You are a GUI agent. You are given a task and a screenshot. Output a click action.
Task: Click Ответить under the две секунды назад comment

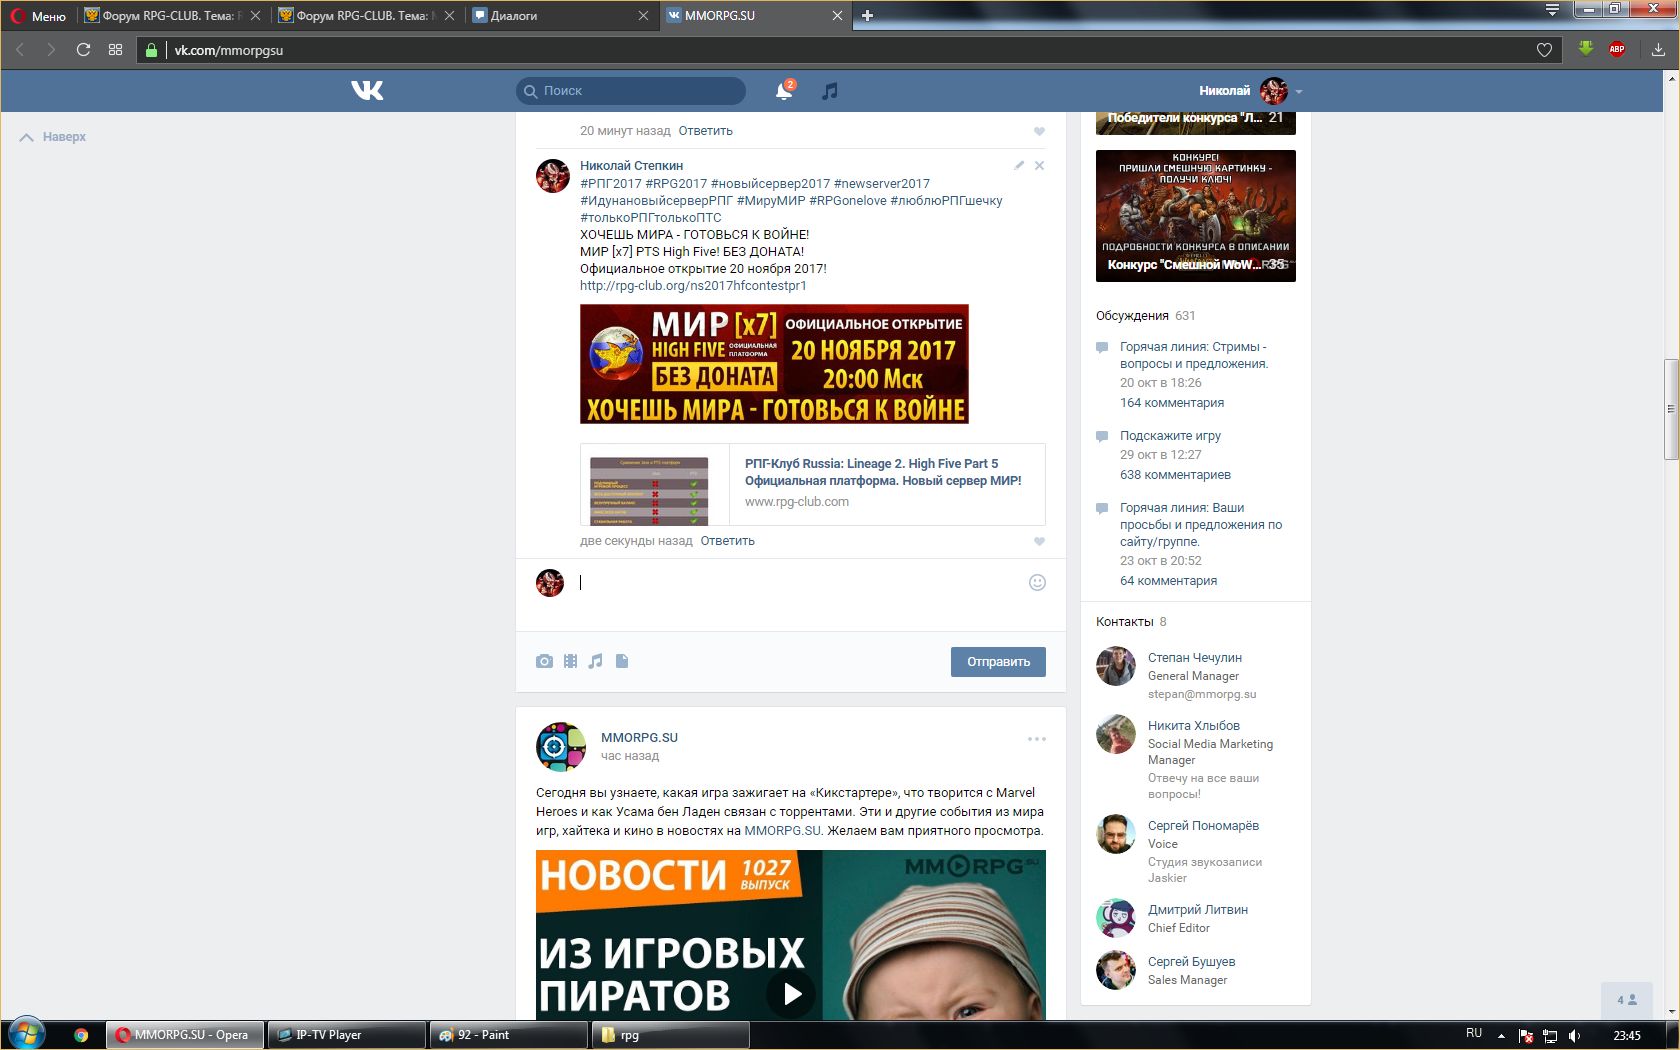pyautogui.click(x=728, y=541)
